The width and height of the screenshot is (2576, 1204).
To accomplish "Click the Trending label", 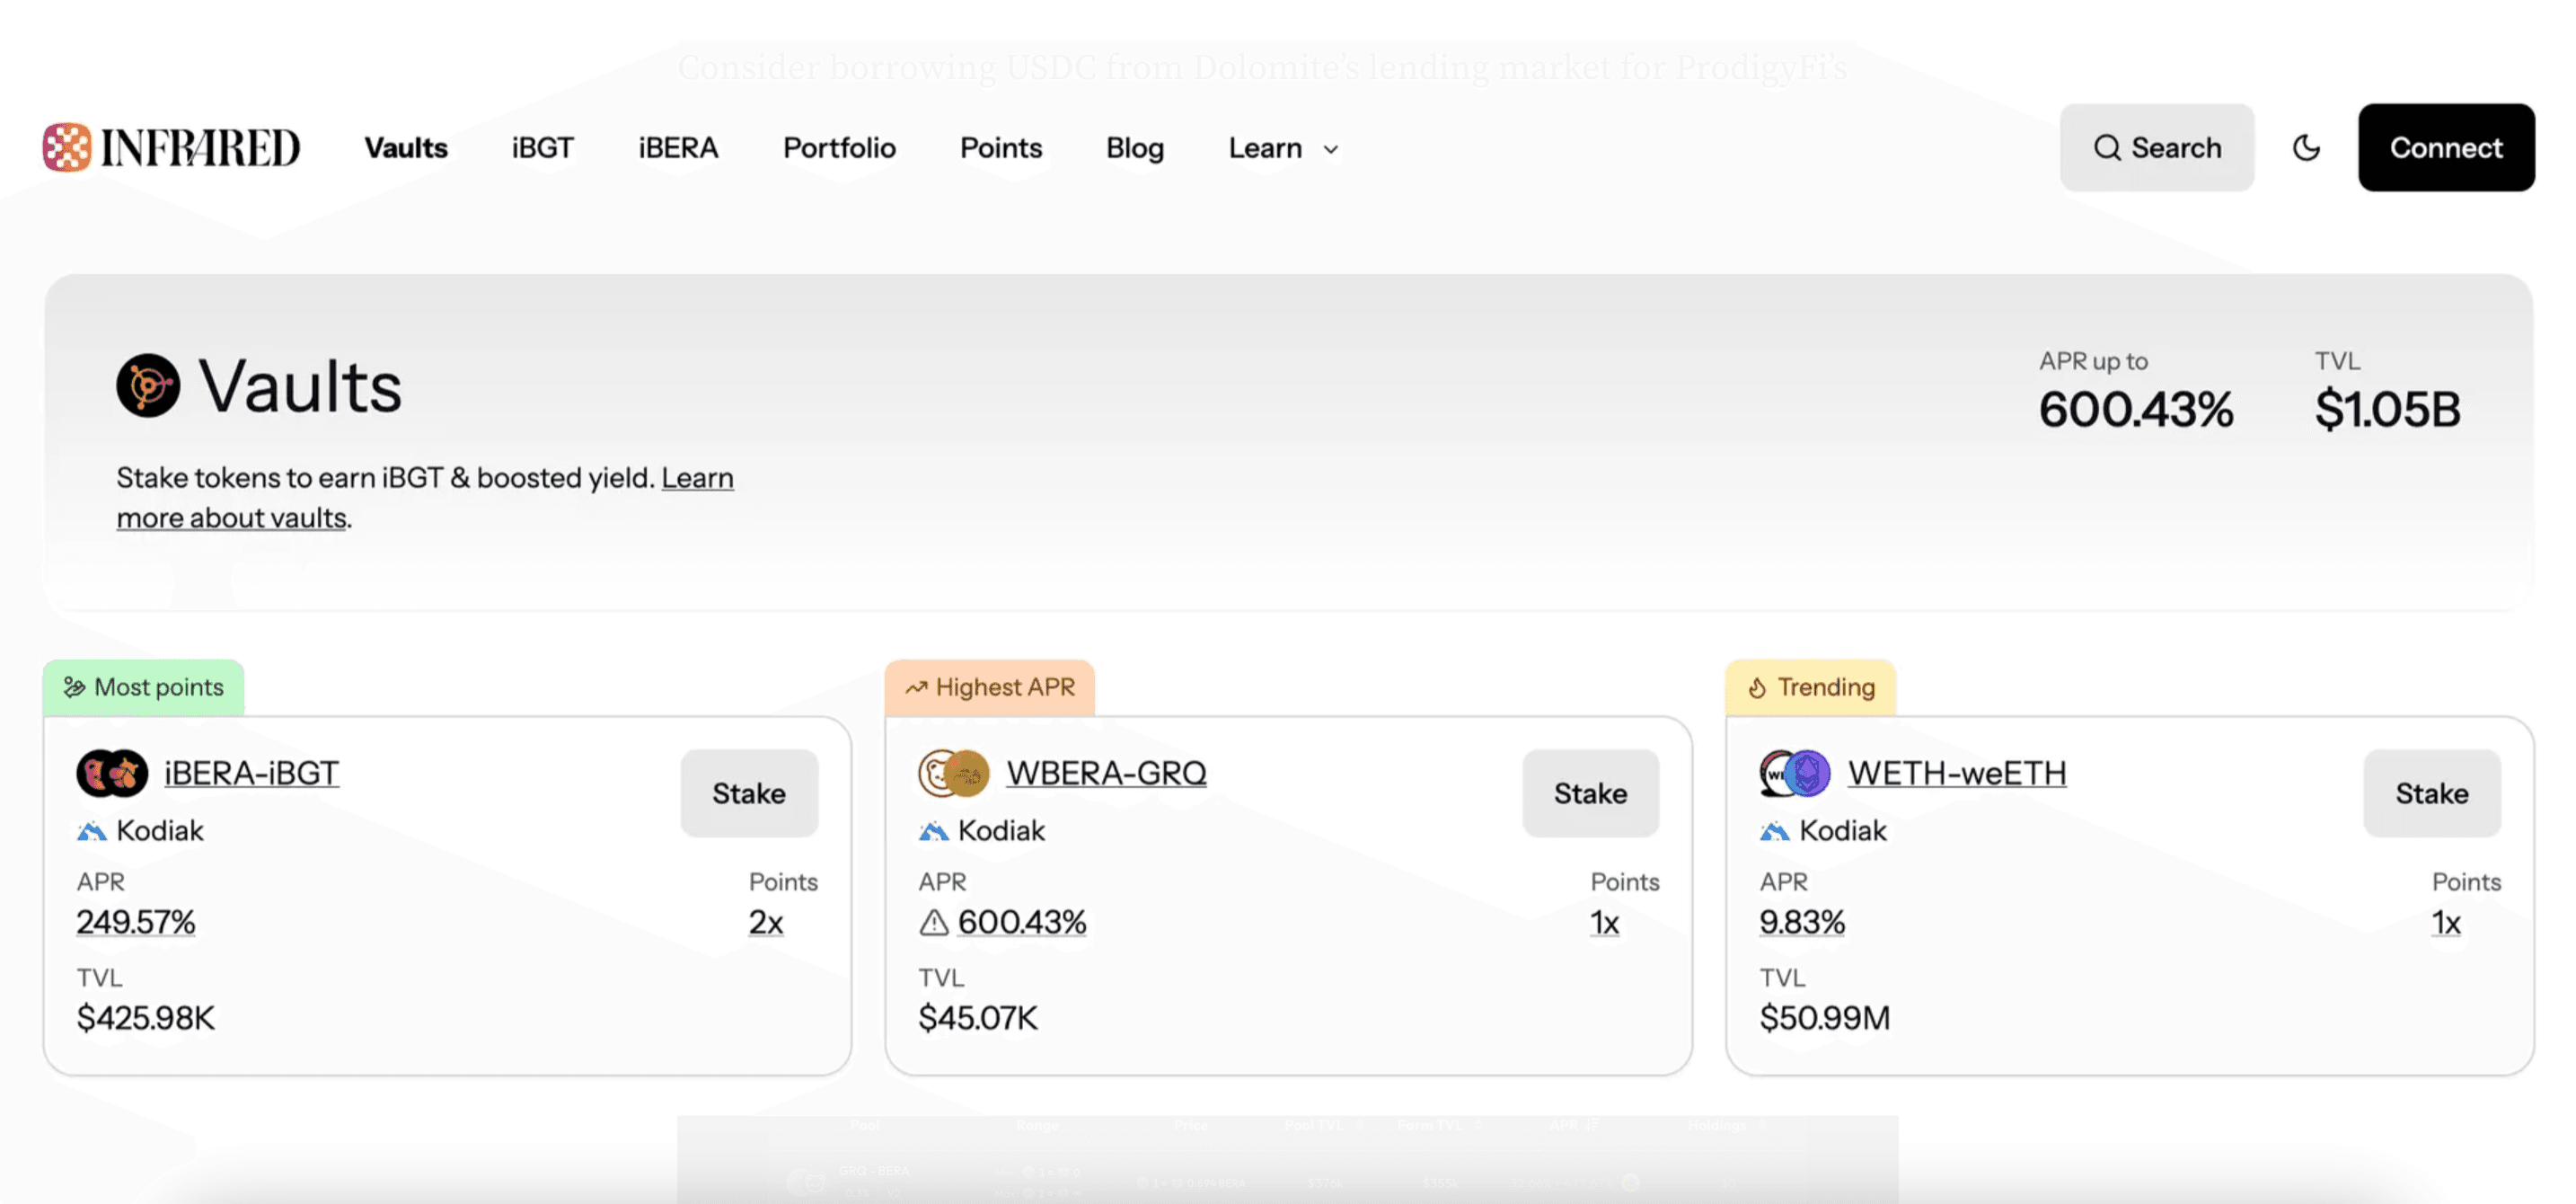I will pyautogui.click(x=1826, y=687).
